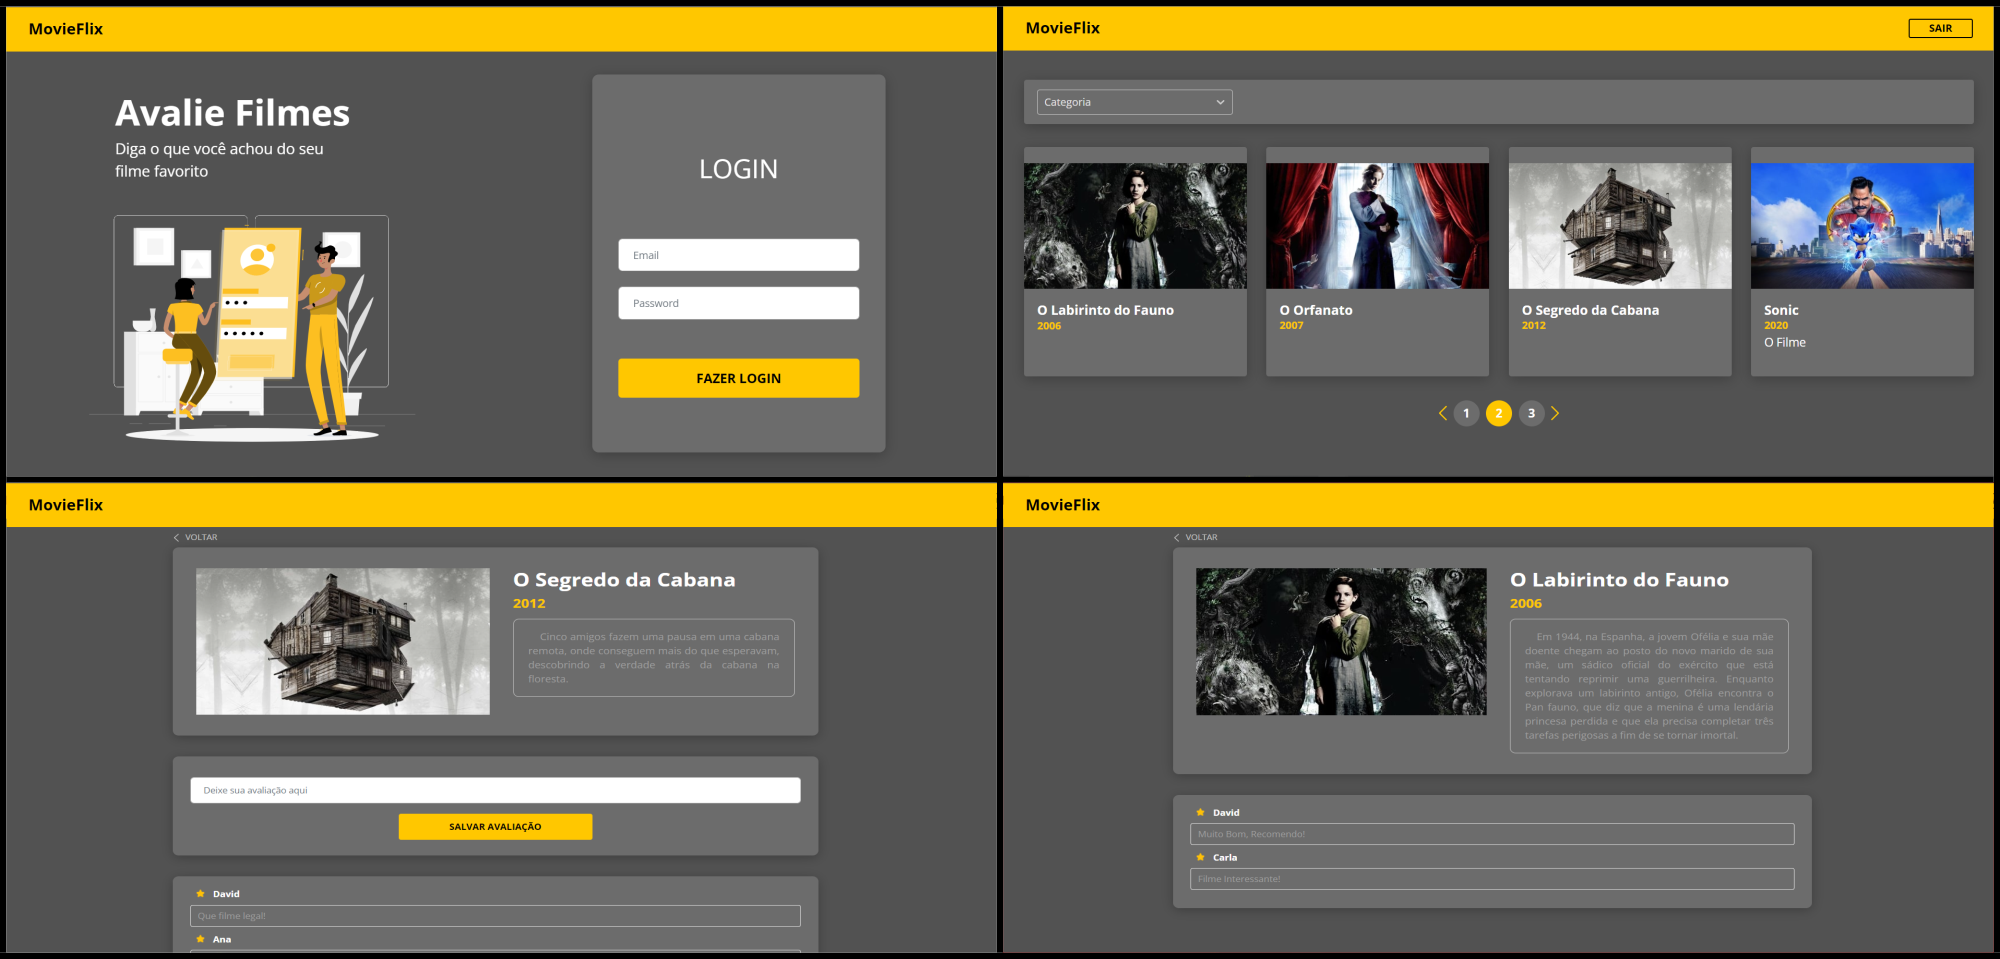Focus the Password input field
This screenshot has width=2000, height=959.
pos(738,303)
